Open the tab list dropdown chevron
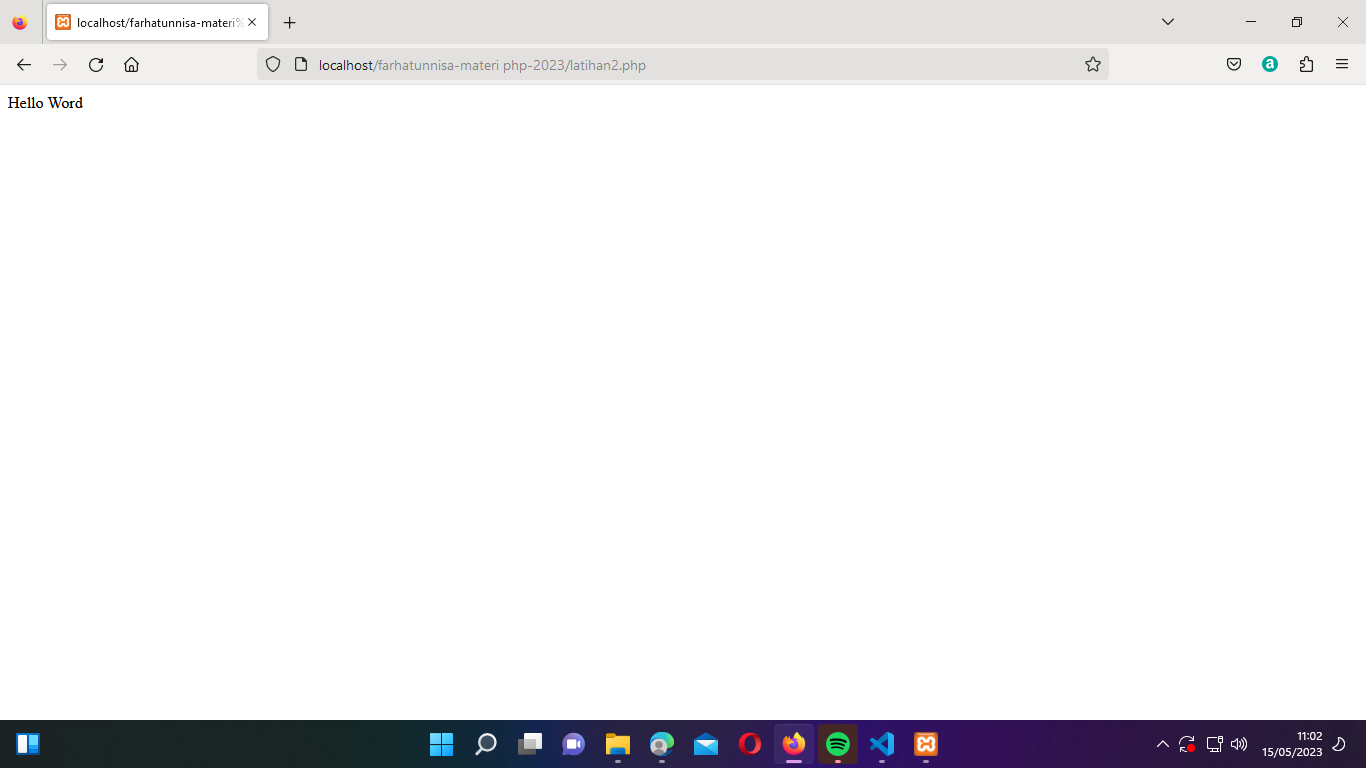 click(x=1167, y=21)
